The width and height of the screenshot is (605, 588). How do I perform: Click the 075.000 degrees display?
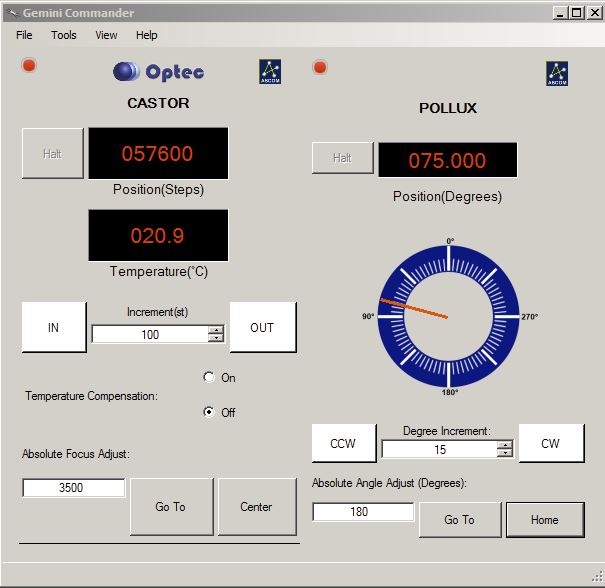pyautogui.click(x=448, y=160)
